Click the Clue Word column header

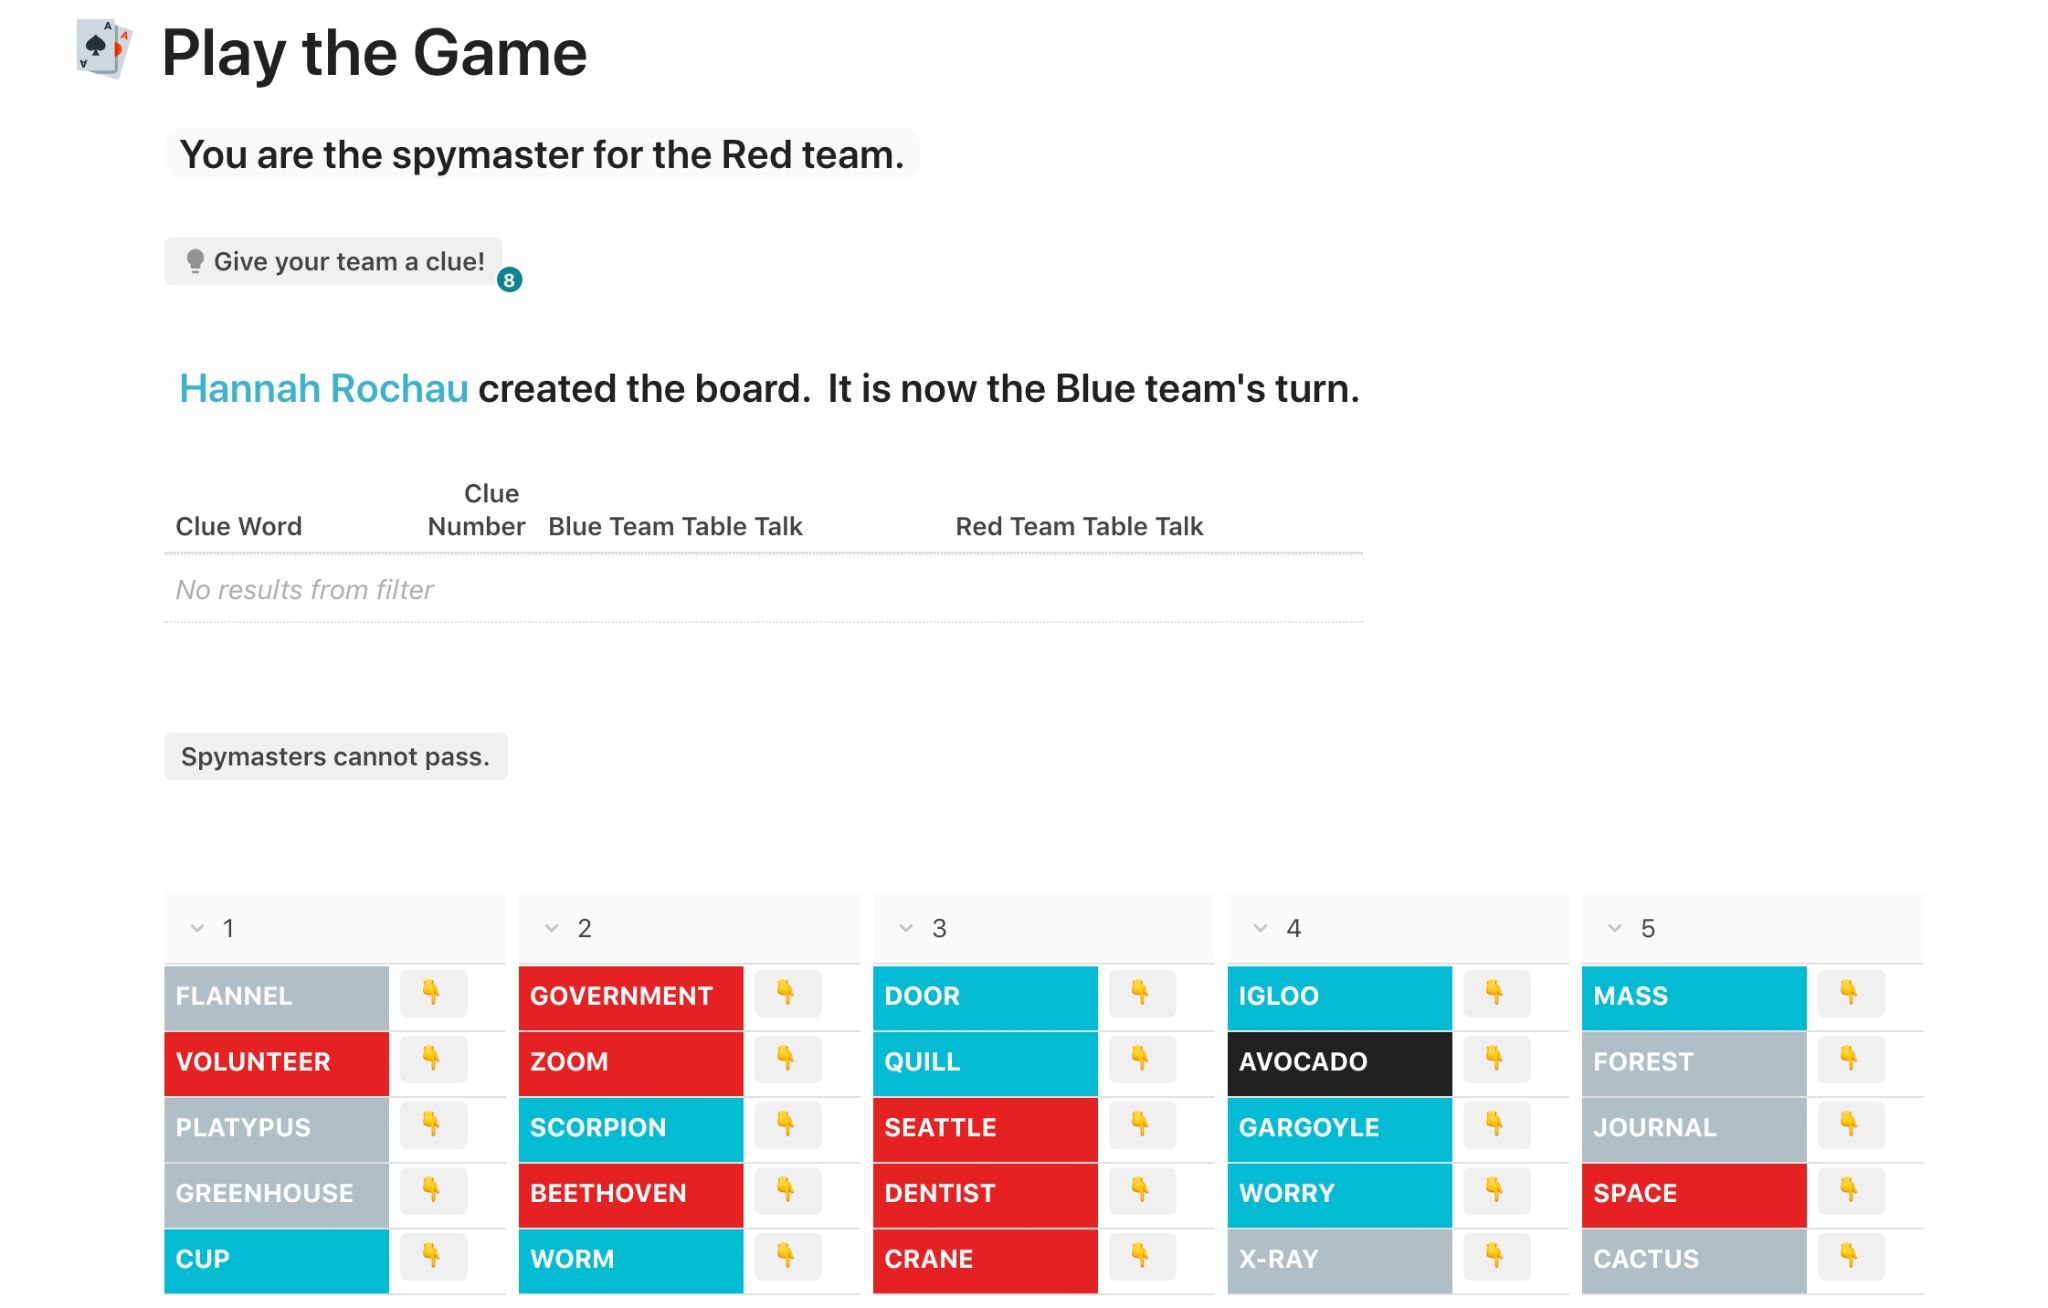pos(239,526)
